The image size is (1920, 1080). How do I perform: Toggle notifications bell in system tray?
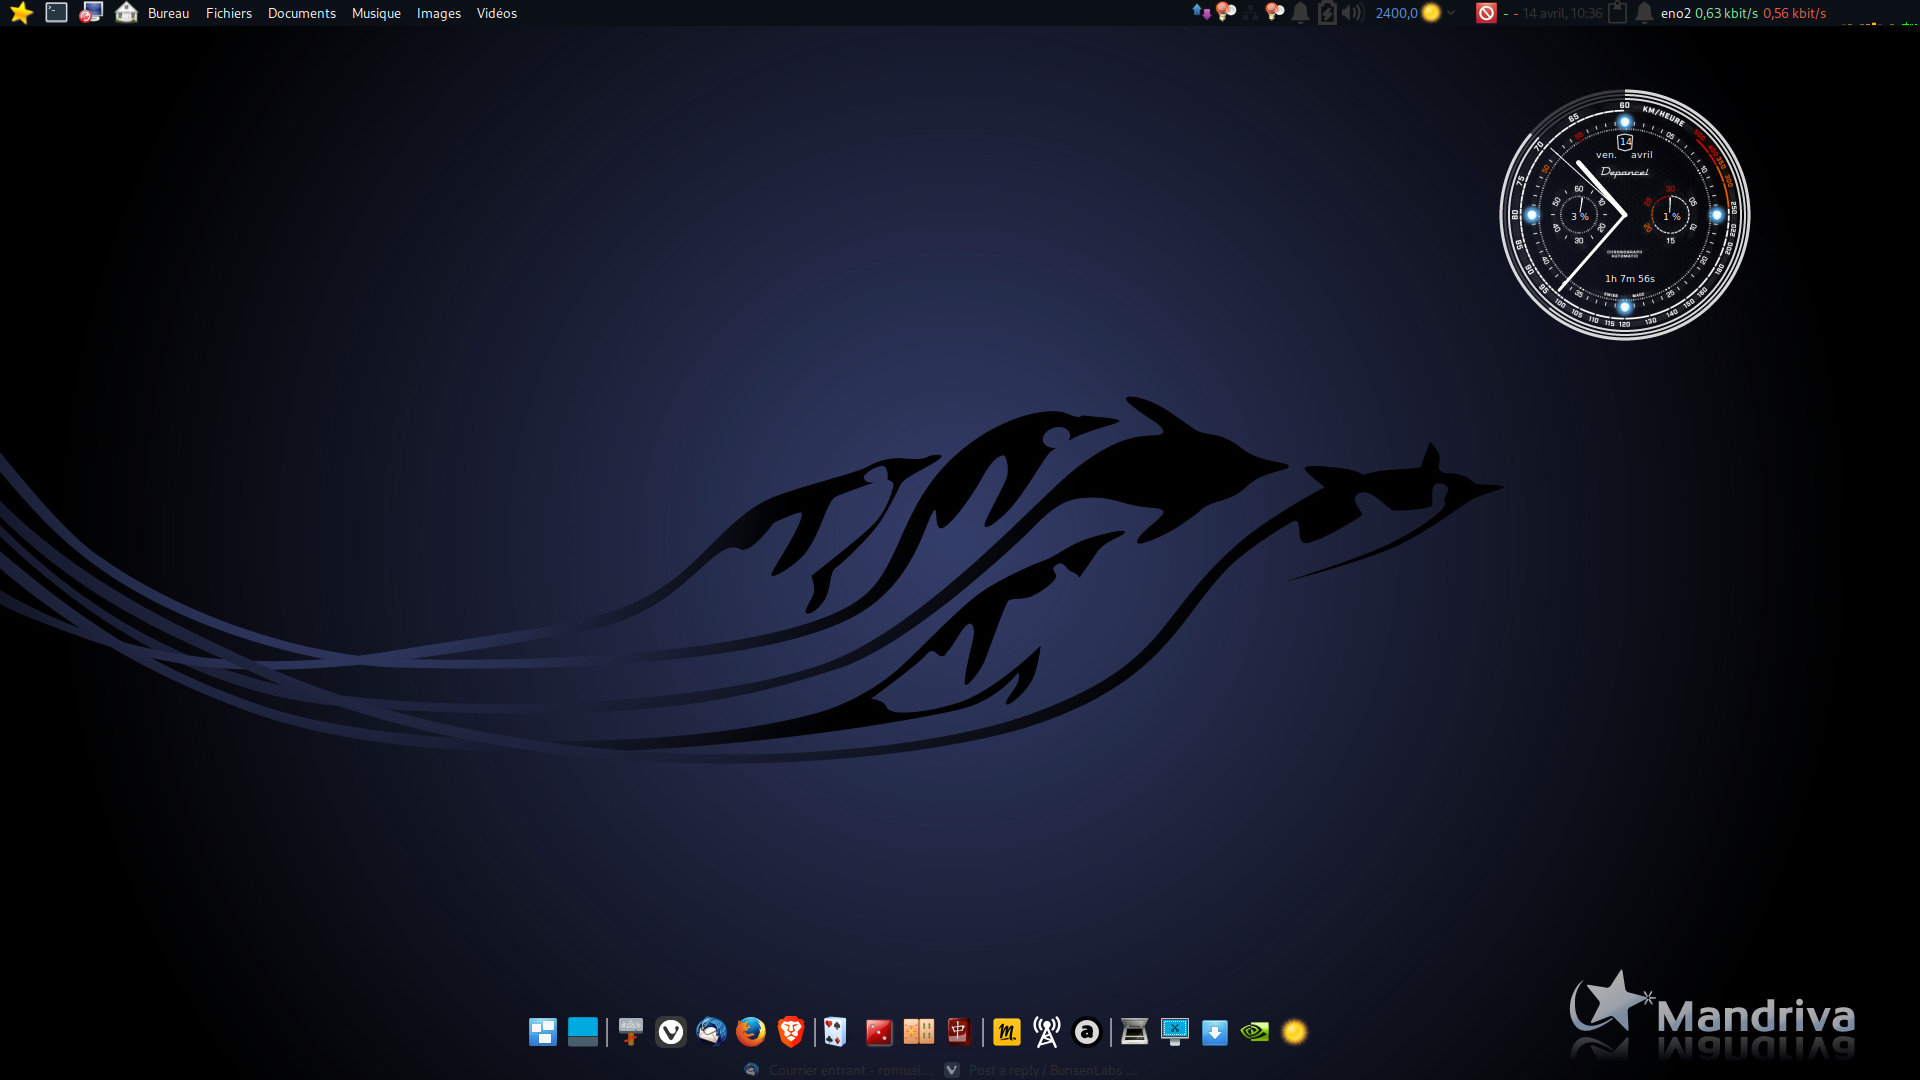coord(1300,13)
